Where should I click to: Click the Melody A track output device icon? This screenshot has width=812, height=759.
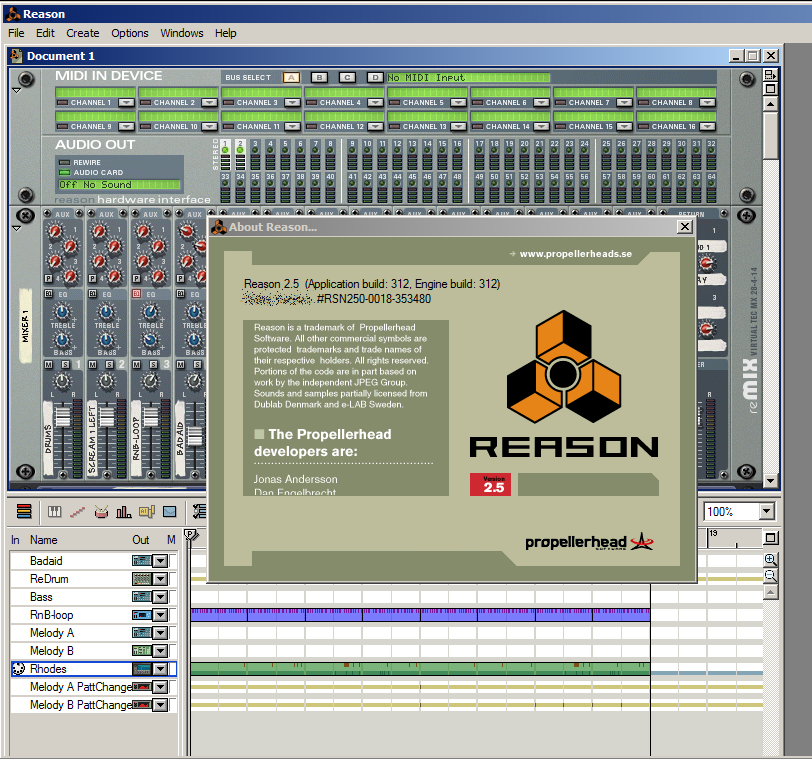(x=141, y=633)
